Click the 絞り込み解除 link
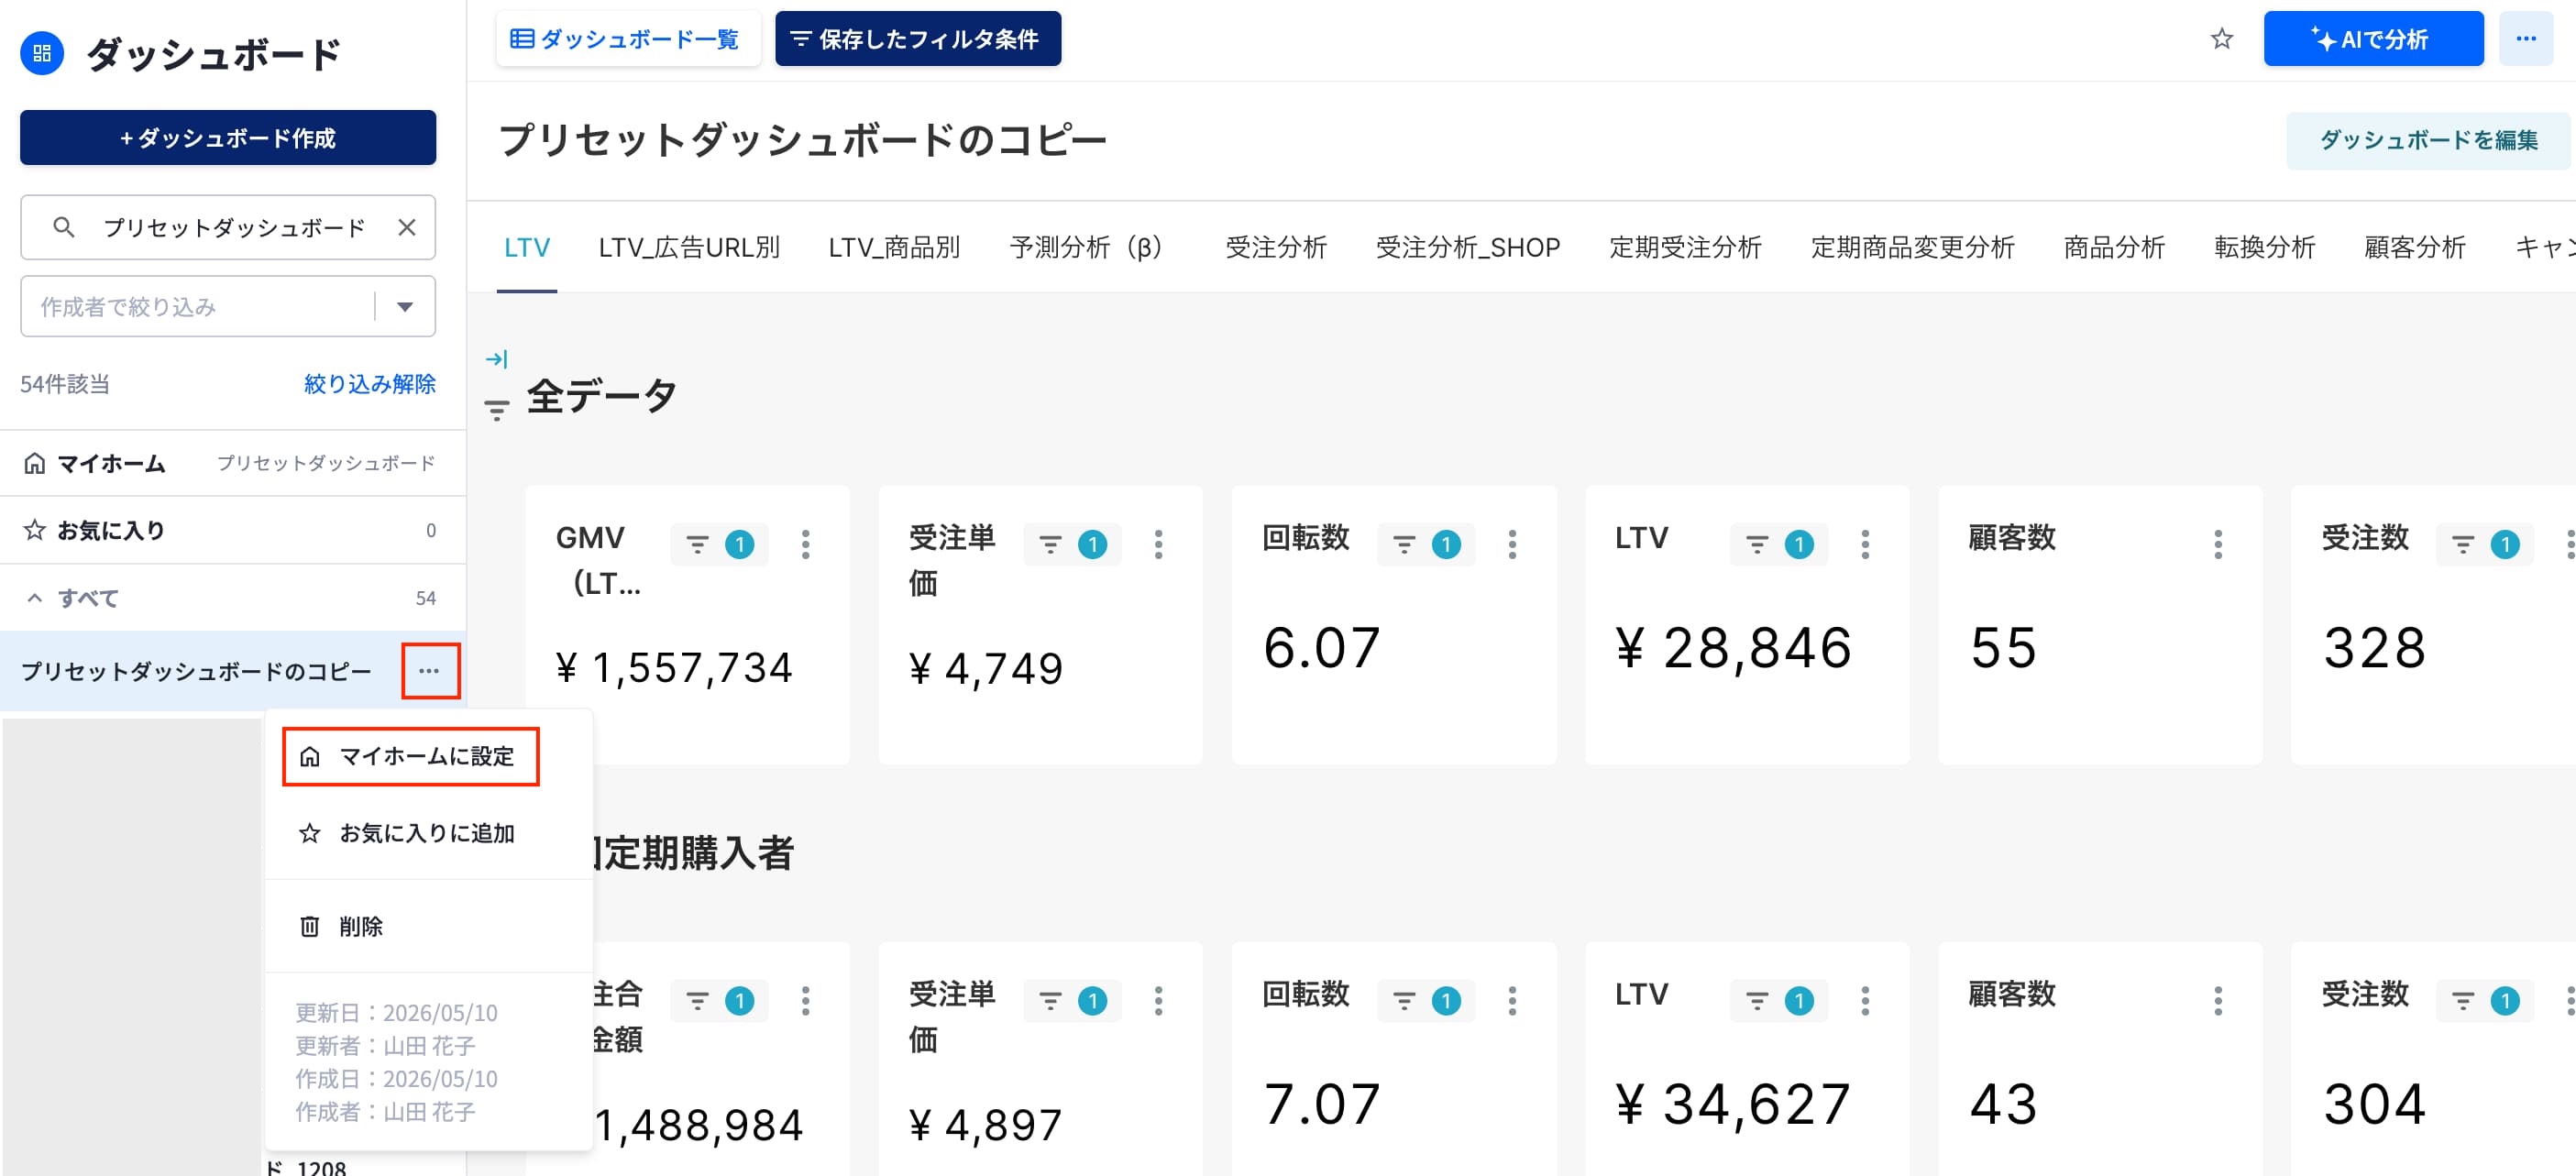 (369, 383)
